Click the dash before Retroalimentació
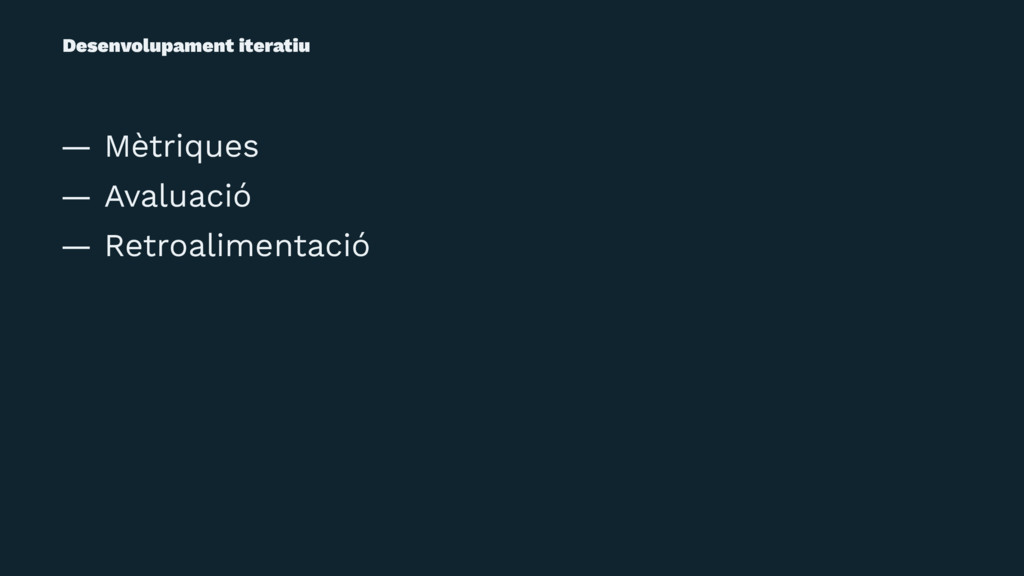 click(76, 248)
